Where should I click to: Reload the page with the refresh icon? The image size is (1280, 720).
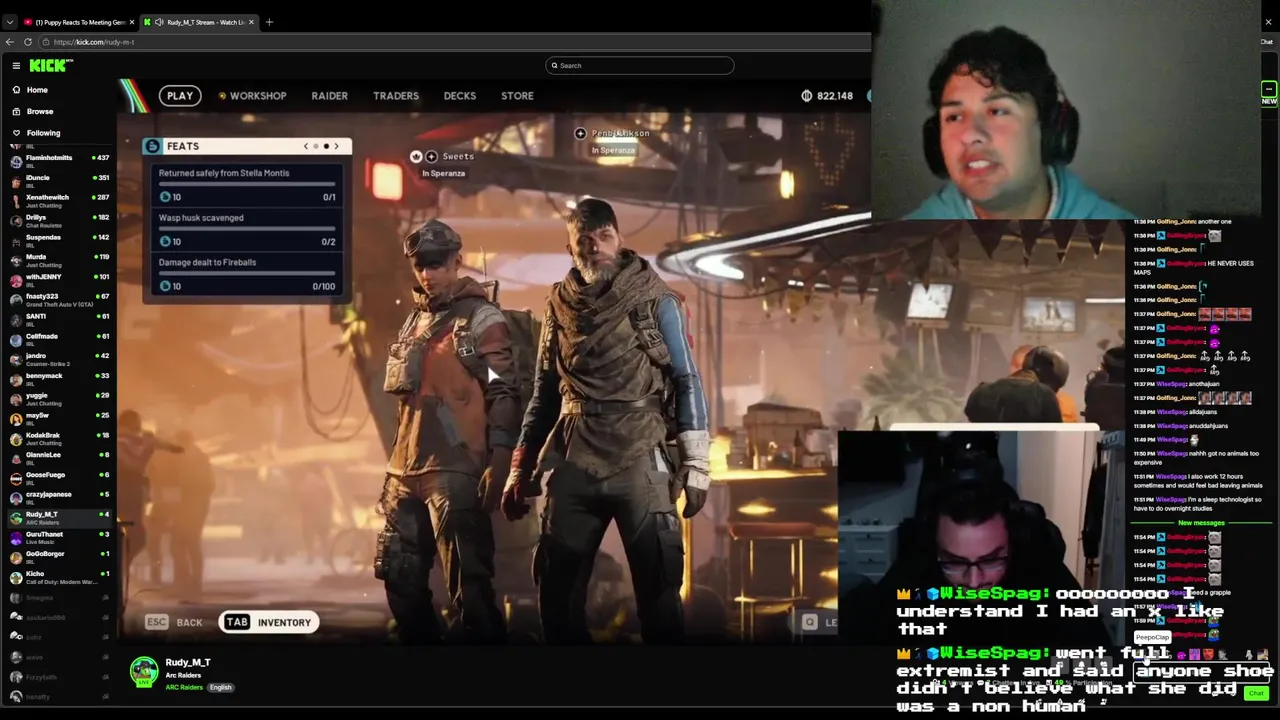click(28, 42)
